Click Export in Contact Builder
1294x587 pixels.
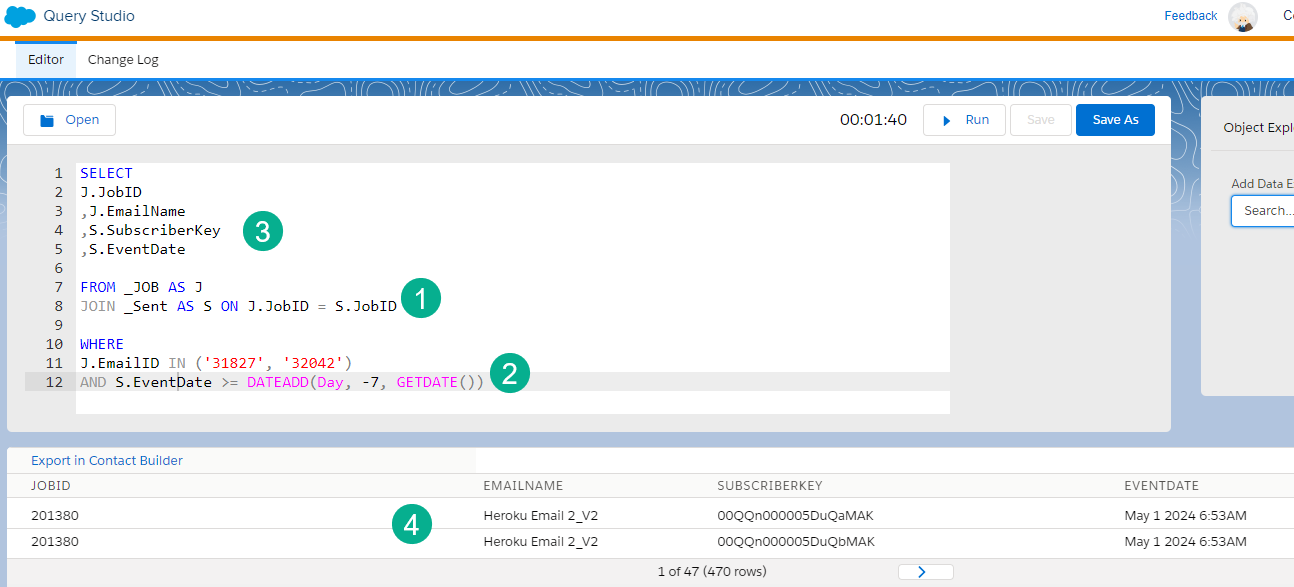[107, 460]
